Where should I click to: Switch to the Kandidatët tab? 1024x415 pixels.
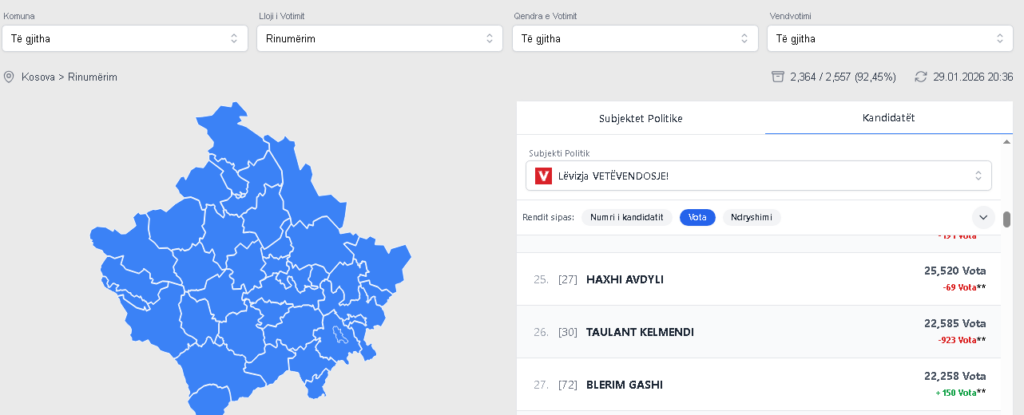tap(888, 118)
